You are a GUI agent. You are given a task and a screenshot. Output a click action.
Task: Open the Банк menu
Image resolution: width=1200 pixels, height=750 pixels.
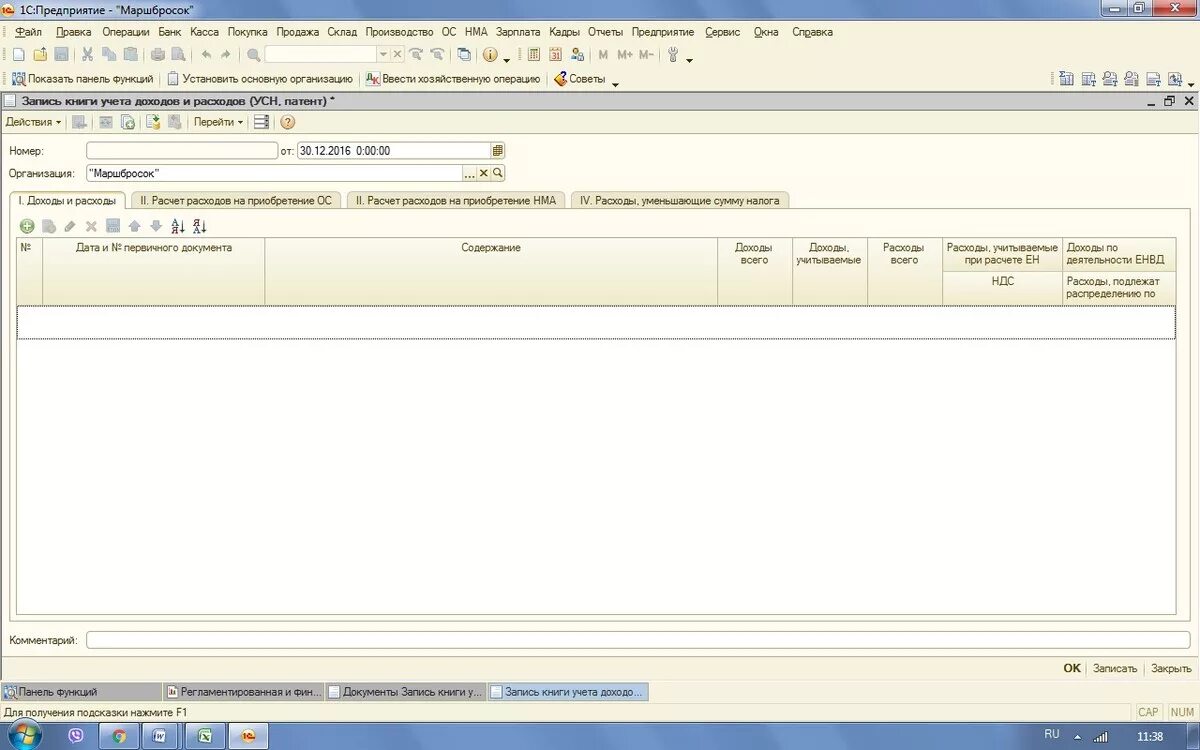169,32
